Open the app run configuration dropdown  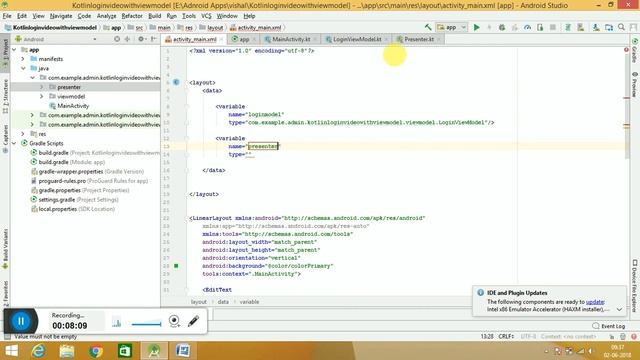tap(451, 27)
